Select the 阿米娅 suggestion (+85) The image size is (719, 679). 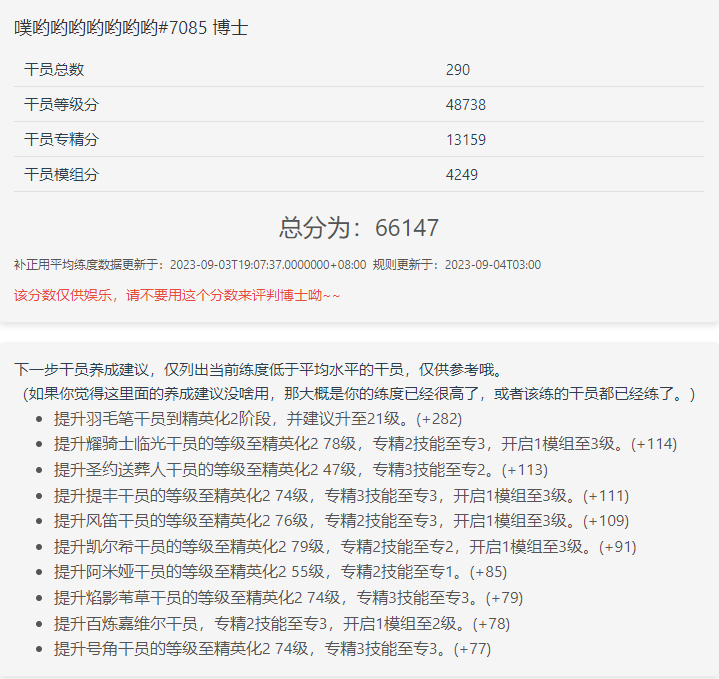pyautogui.click(x=280, y=572)
